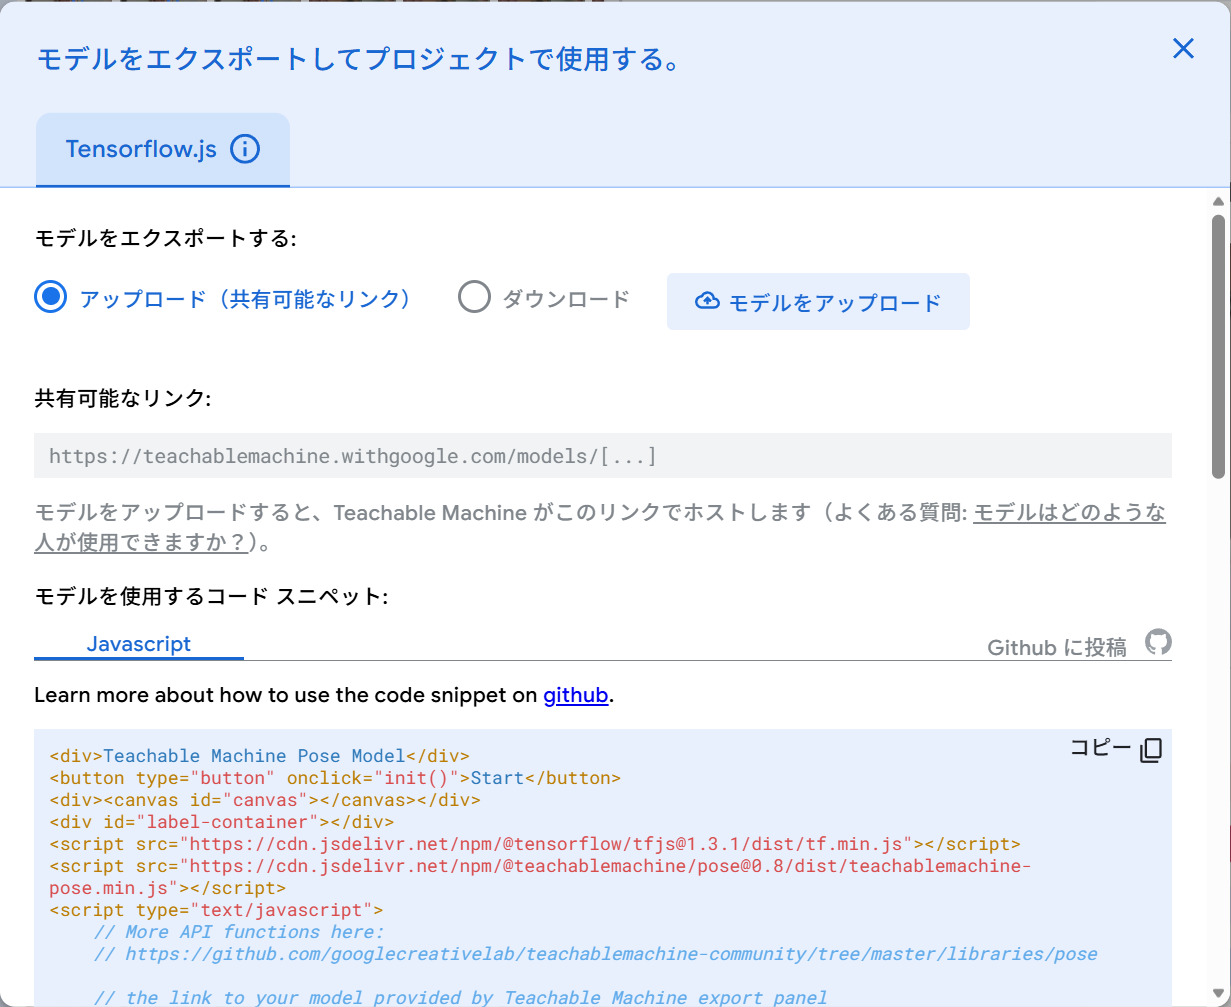Click the Github に投稿 link
This screenshot has width=1231, height=1007.
click(x=1057, y=647)
